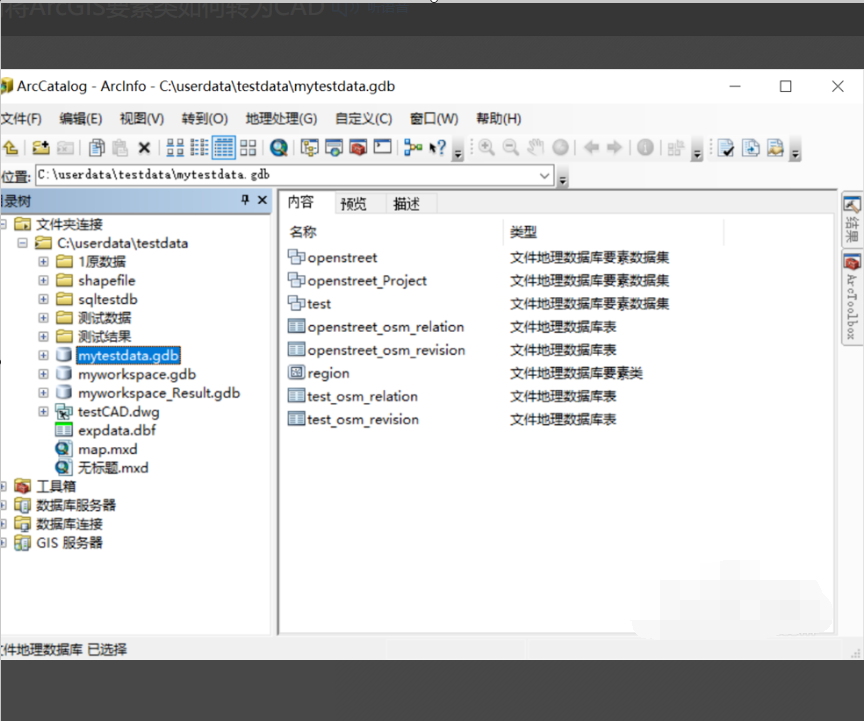Open the 帮助(H) menu
Image resolution: width=864 pixels, height=721 pixels.
499,119
